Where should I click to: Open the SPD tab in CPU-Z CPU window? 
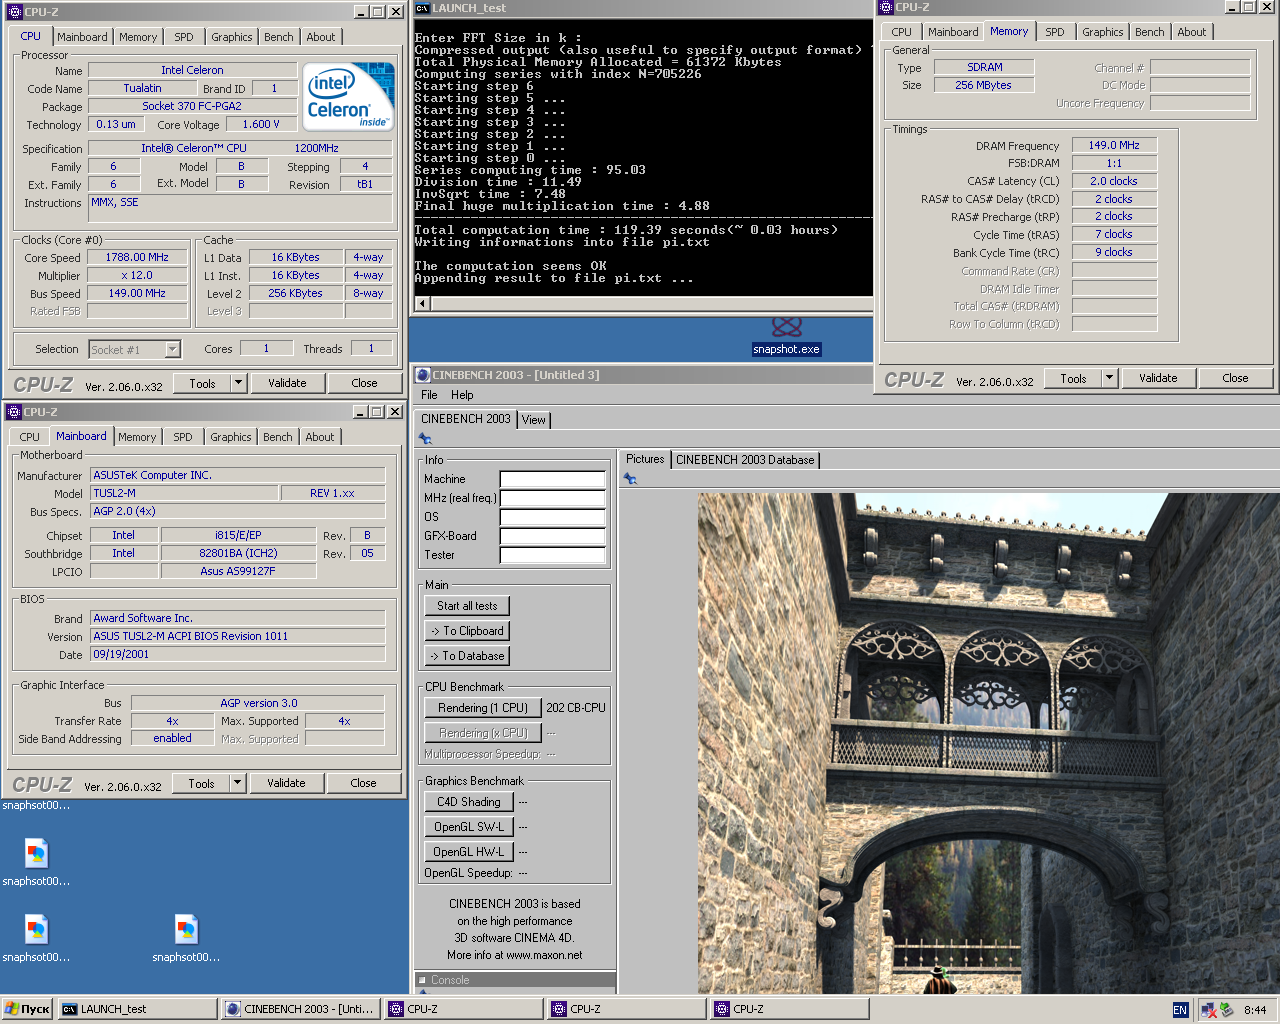pos(184,37)
